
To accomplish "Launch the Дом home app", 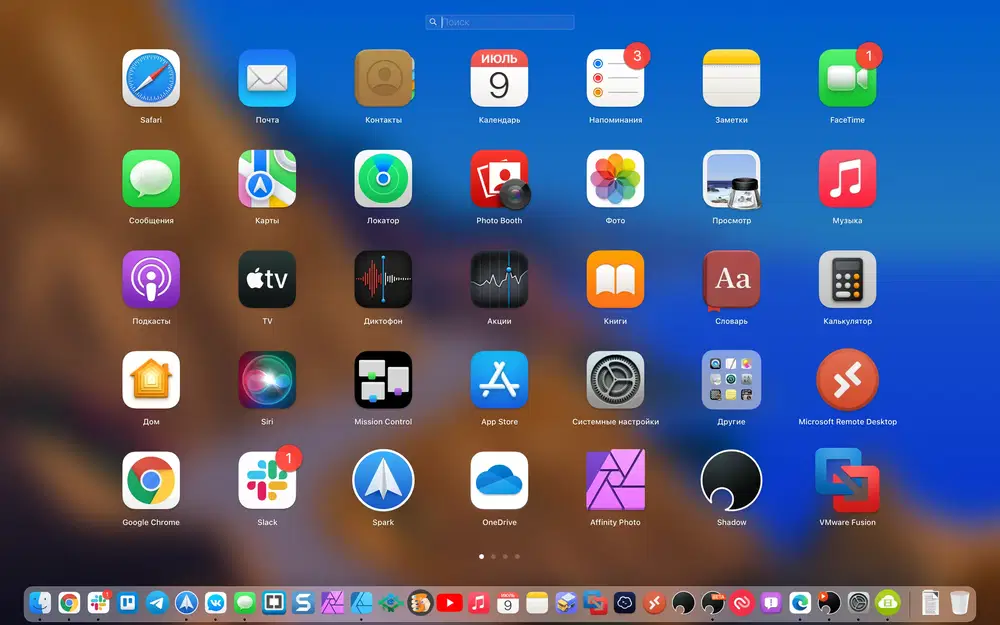I will (151, 381).
